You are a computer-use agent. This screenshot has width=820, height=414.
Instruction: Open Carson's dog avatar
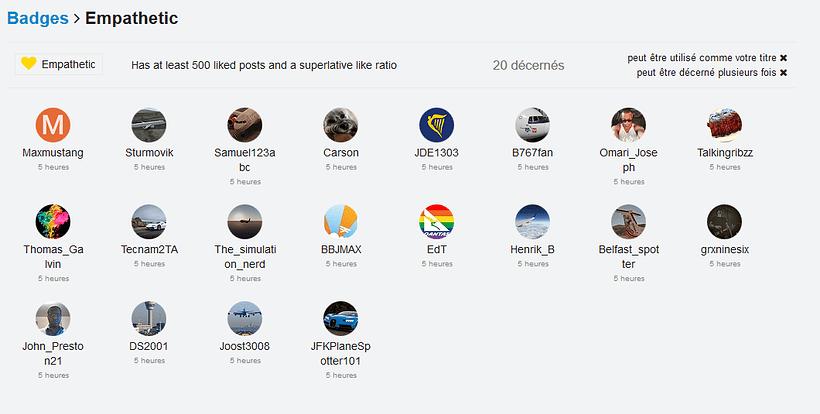[x=341, y=125]
